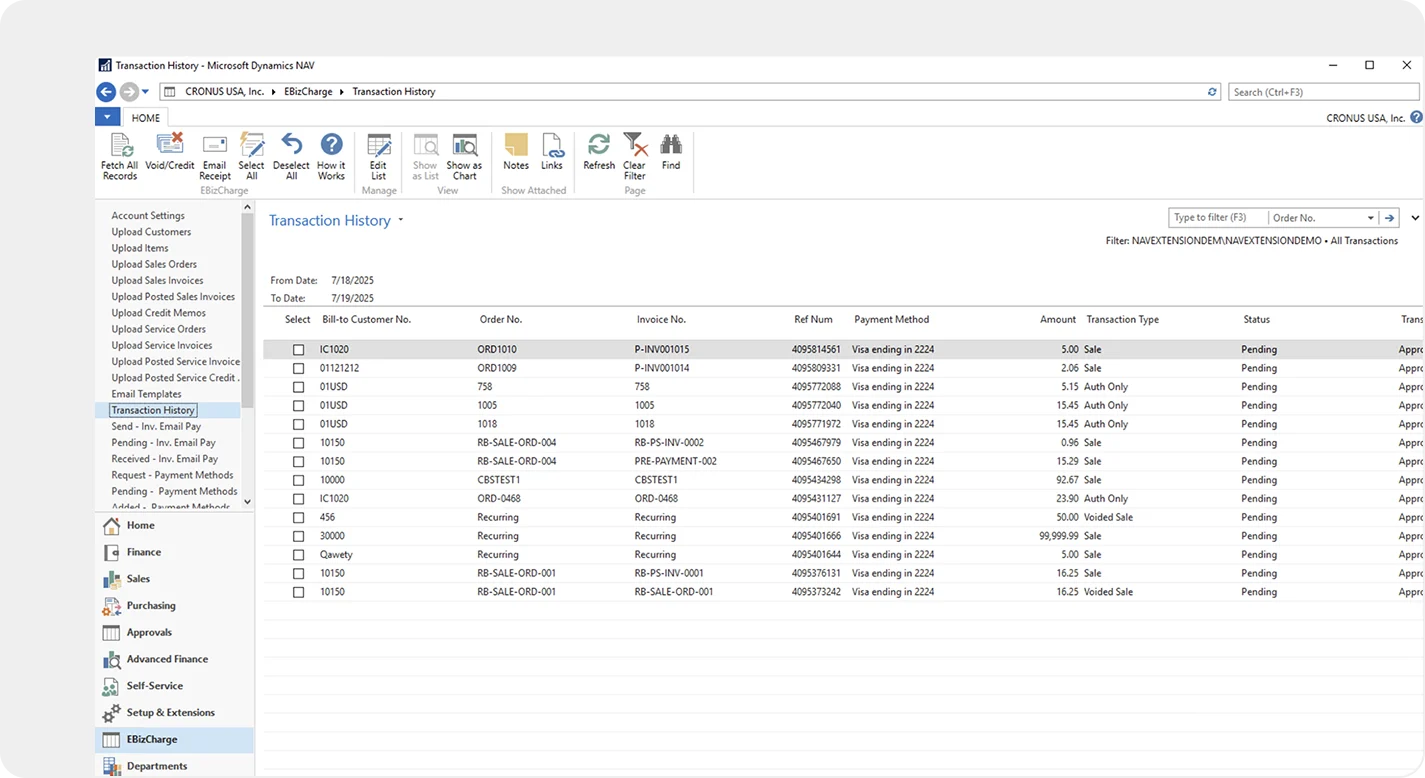Click the Refresh page icon
The image size is (1425, 778).
click(599, 152)
